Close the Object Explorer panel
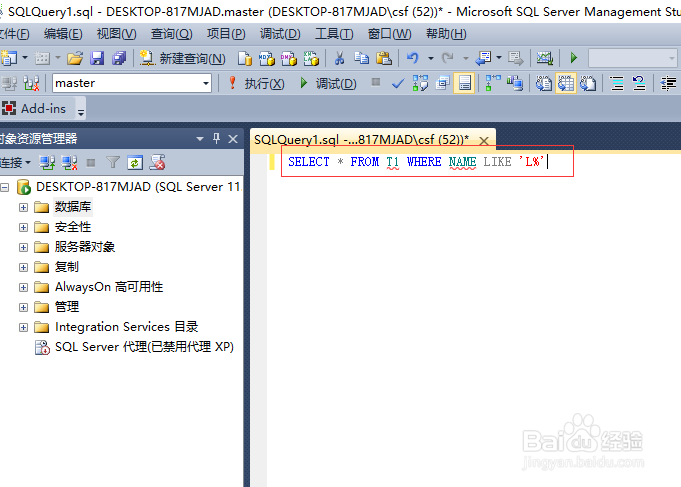 pyautogui.click(x=233, y=139)
